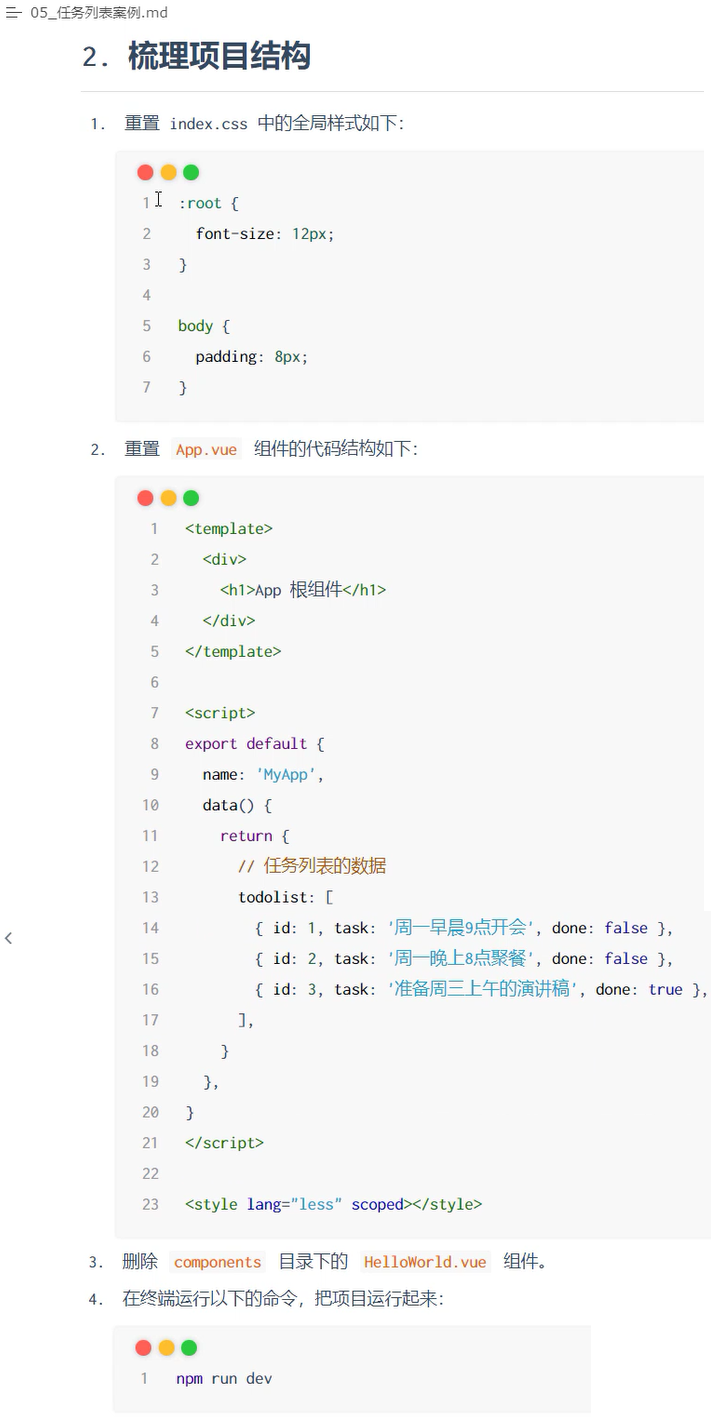Click the opening <div> tag line

coord(224,559)
